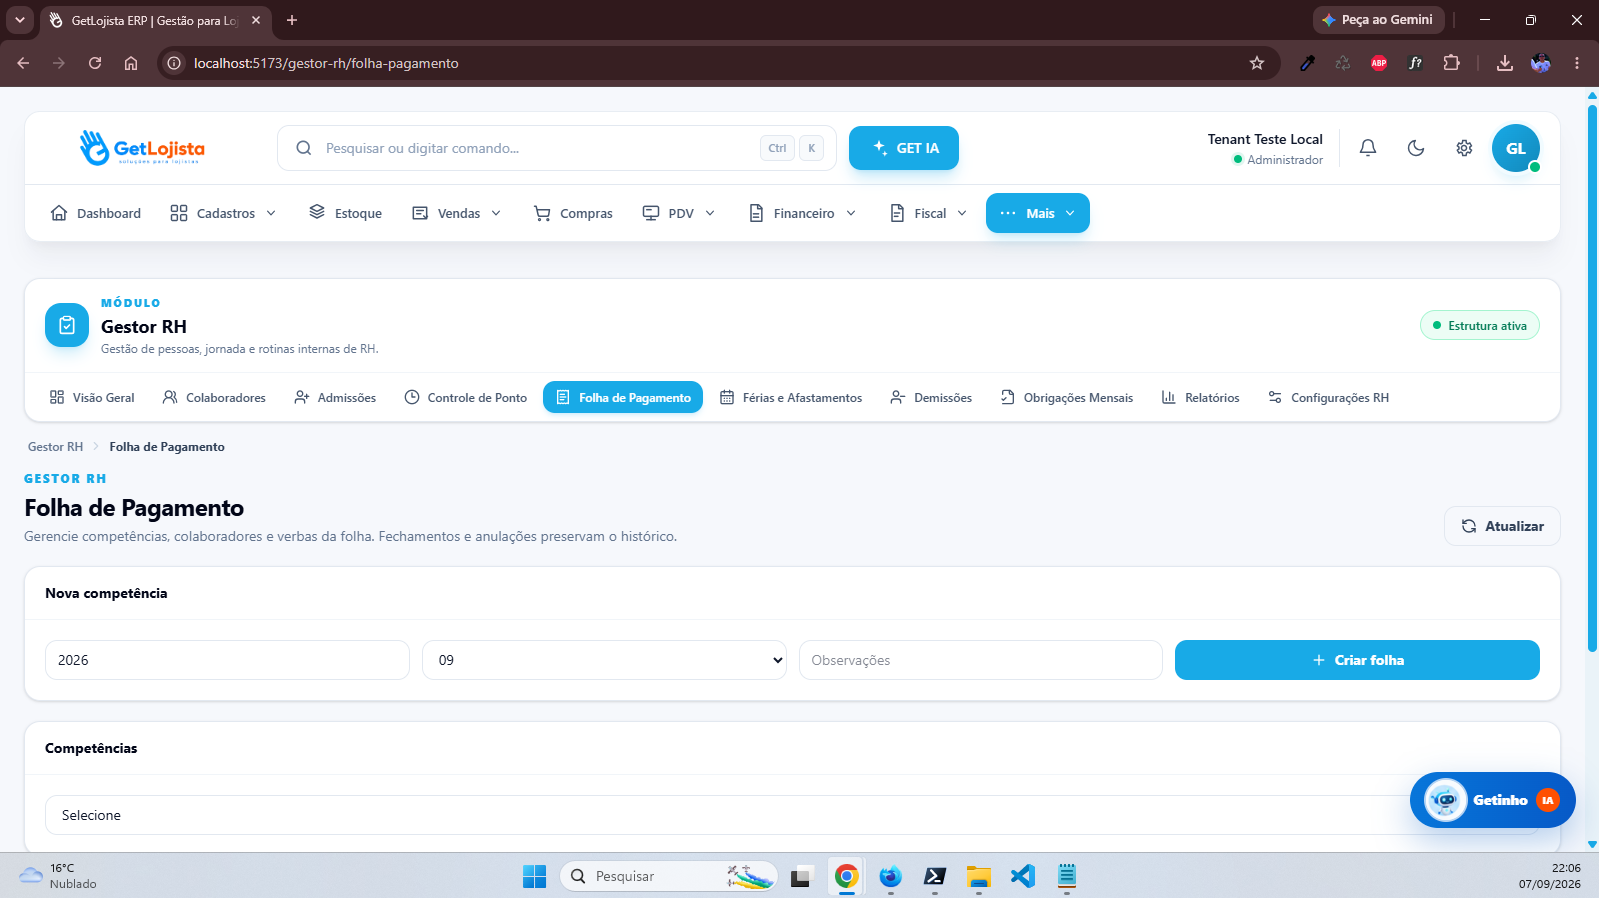
Task: Follow Gestor RH breadcrumb link
Action: click(x=55, y=447)
